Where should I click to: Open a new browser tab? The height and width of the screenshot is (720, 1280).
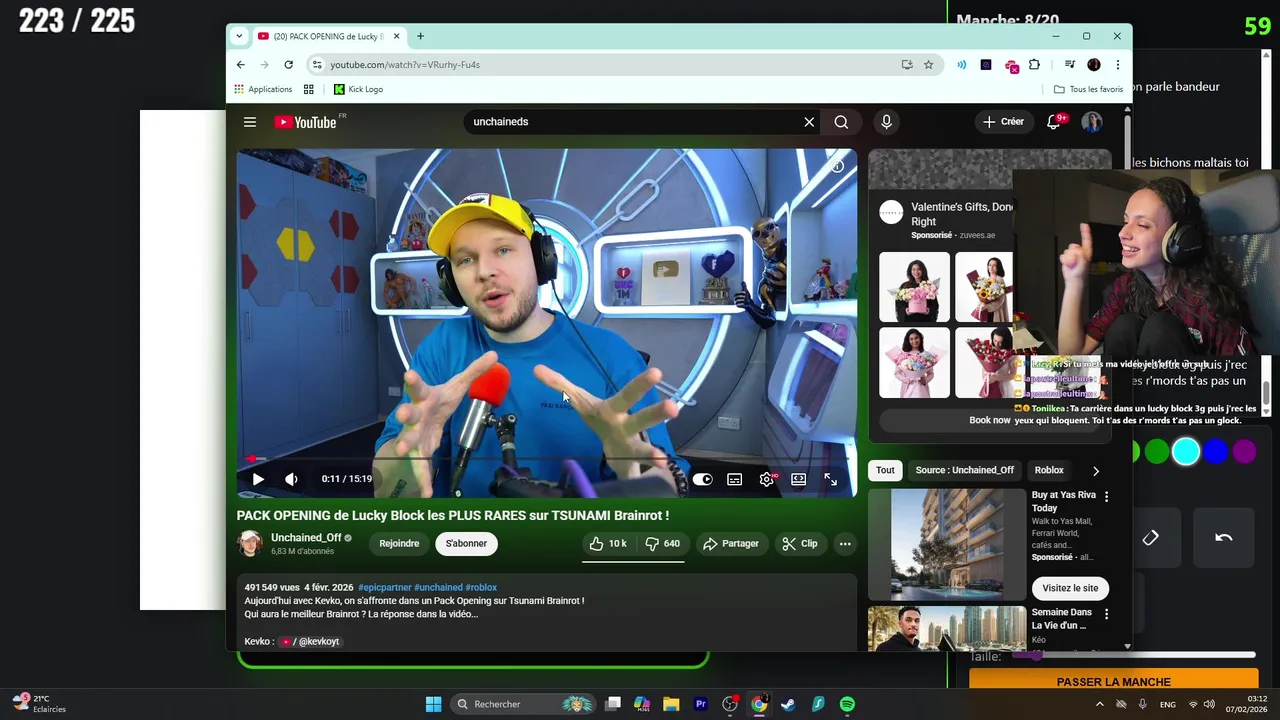tap(420, 36)
